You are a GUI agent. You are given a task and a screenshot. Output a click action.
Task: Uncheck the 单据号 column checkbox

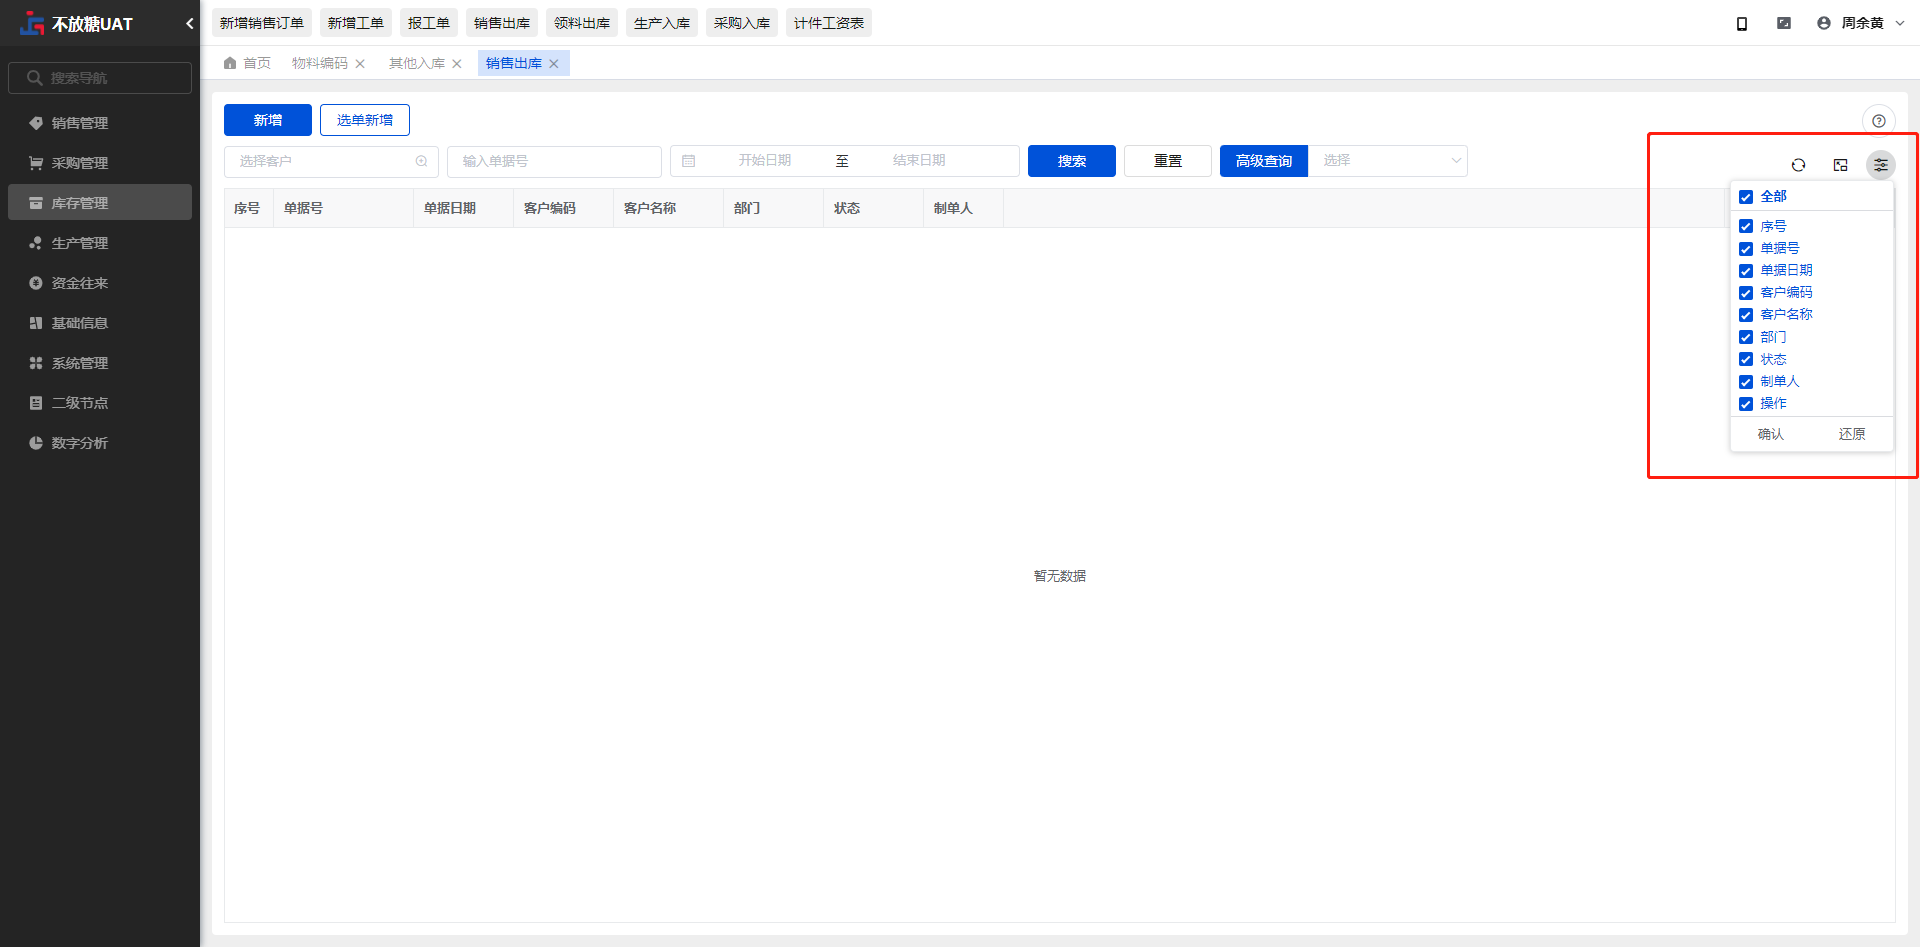[1746, 249]
